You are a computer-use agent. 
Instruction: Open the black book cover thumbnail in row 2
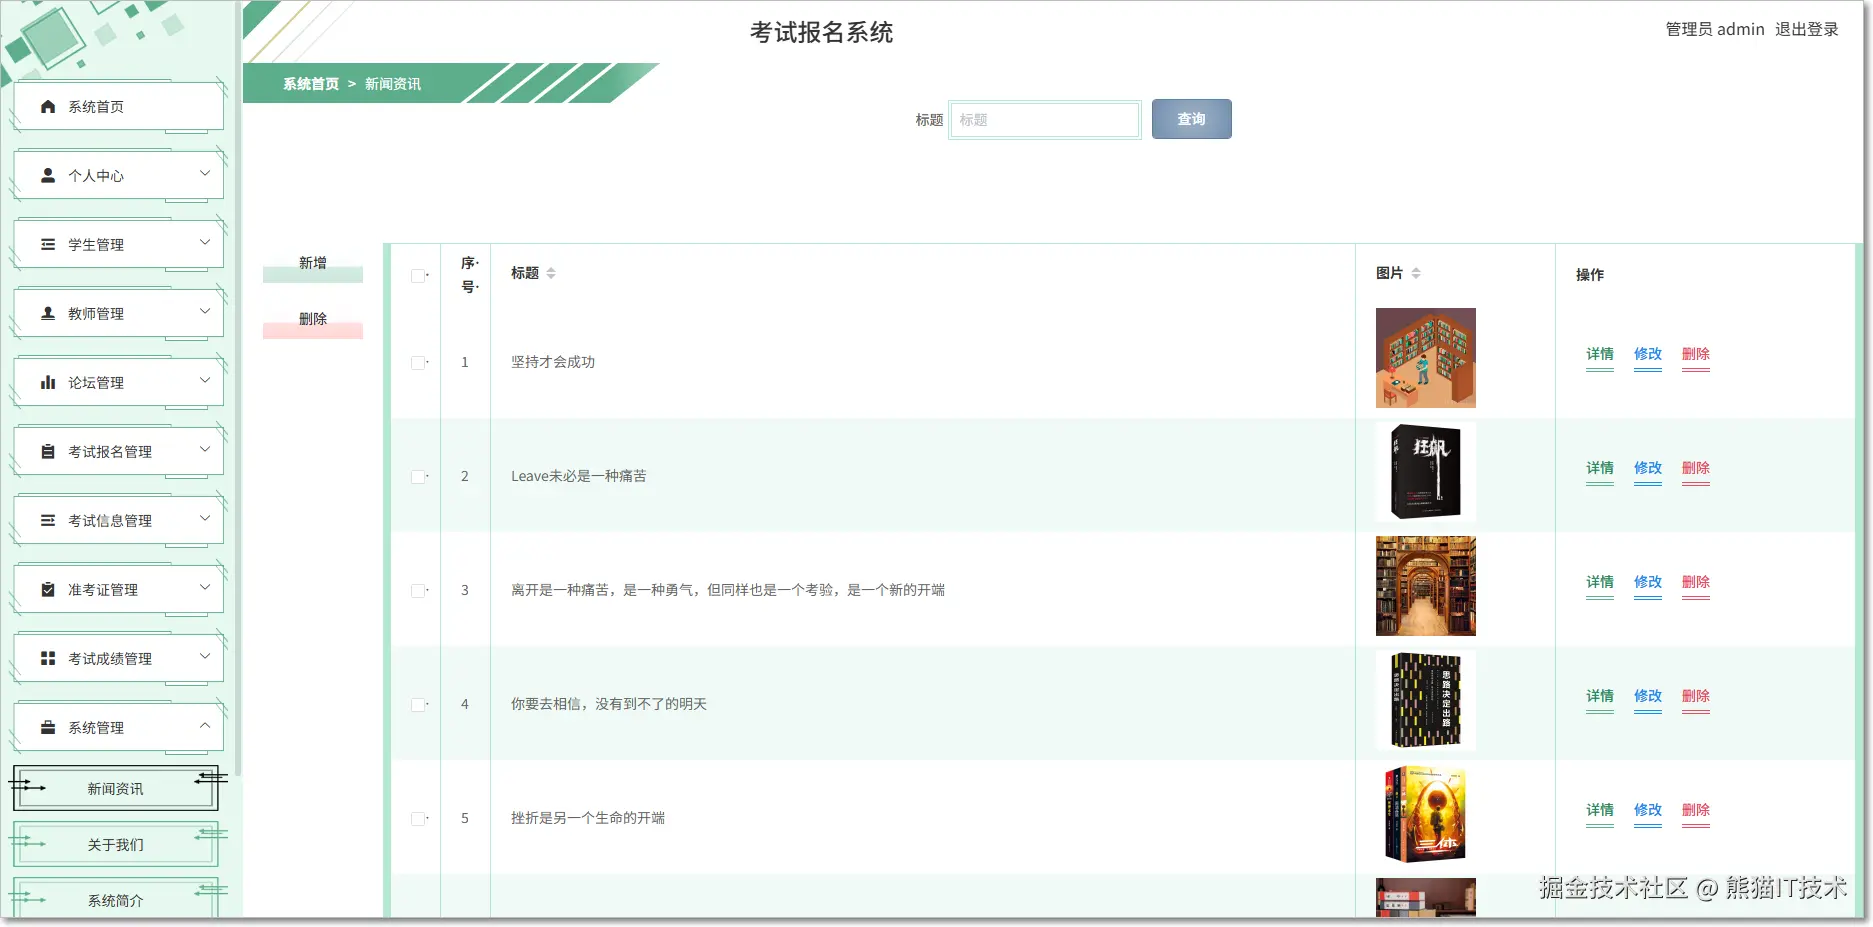coord(1426,472)
